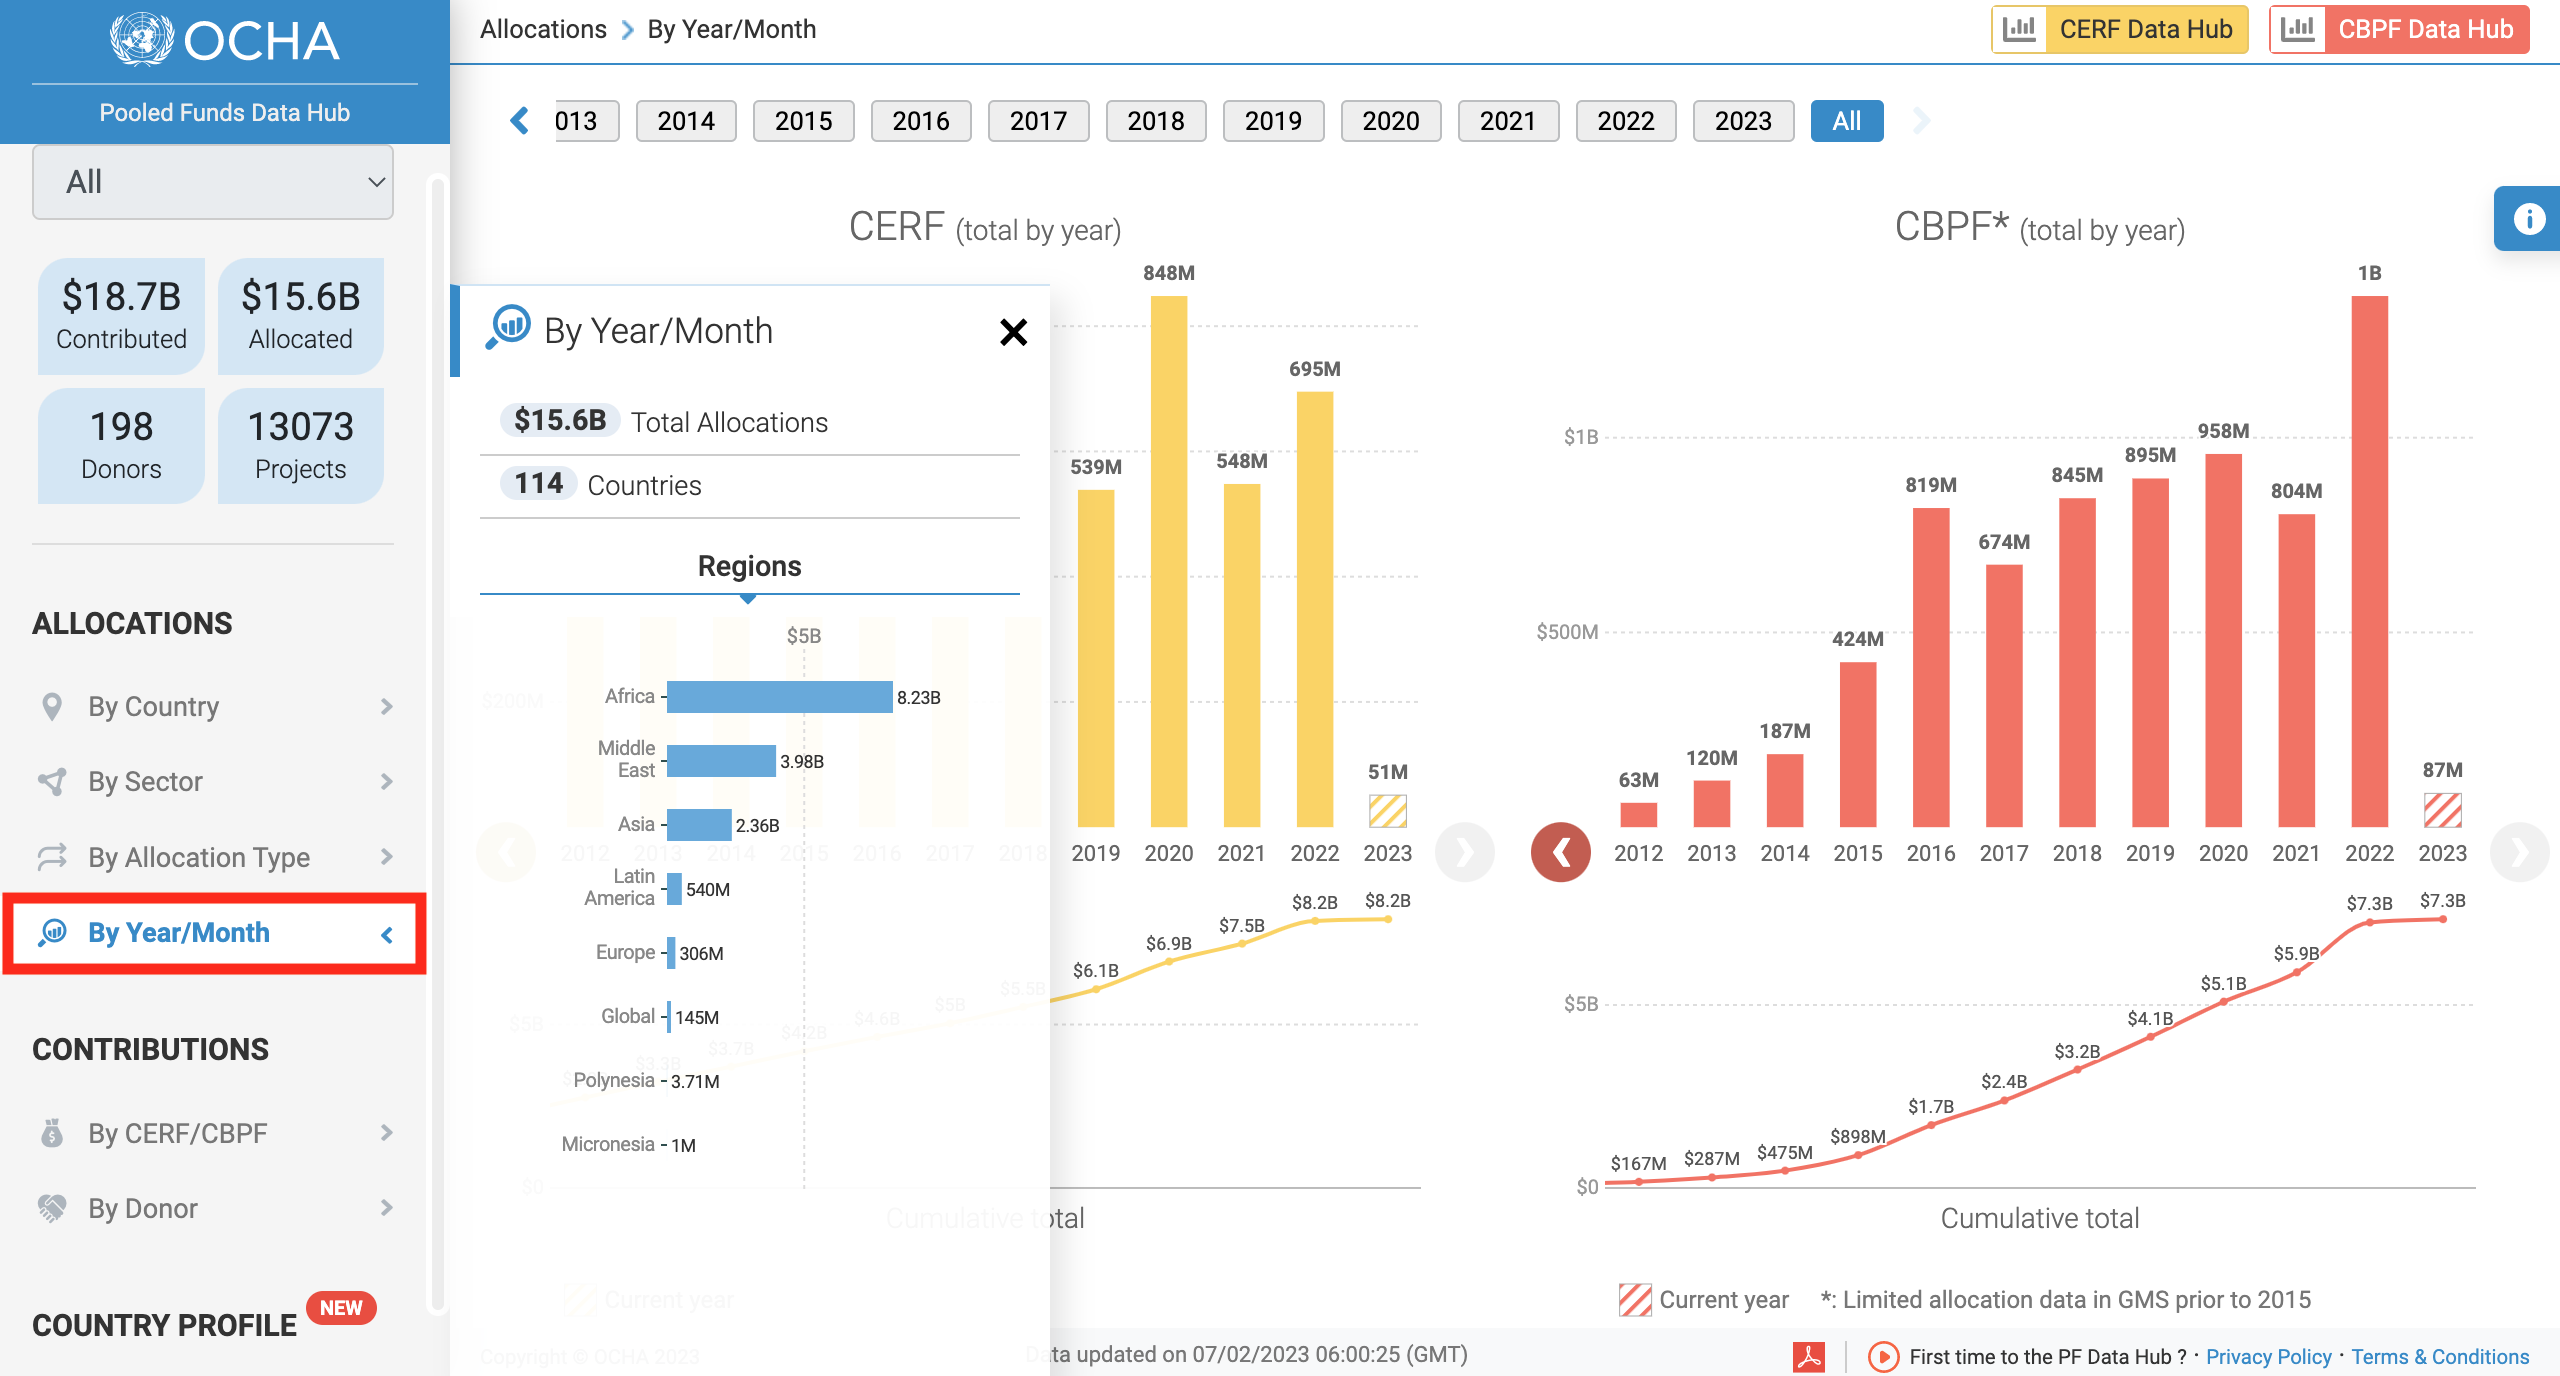Expand the By Donor chevron
2560x1376 pixels.
(x=387, y=1208)
